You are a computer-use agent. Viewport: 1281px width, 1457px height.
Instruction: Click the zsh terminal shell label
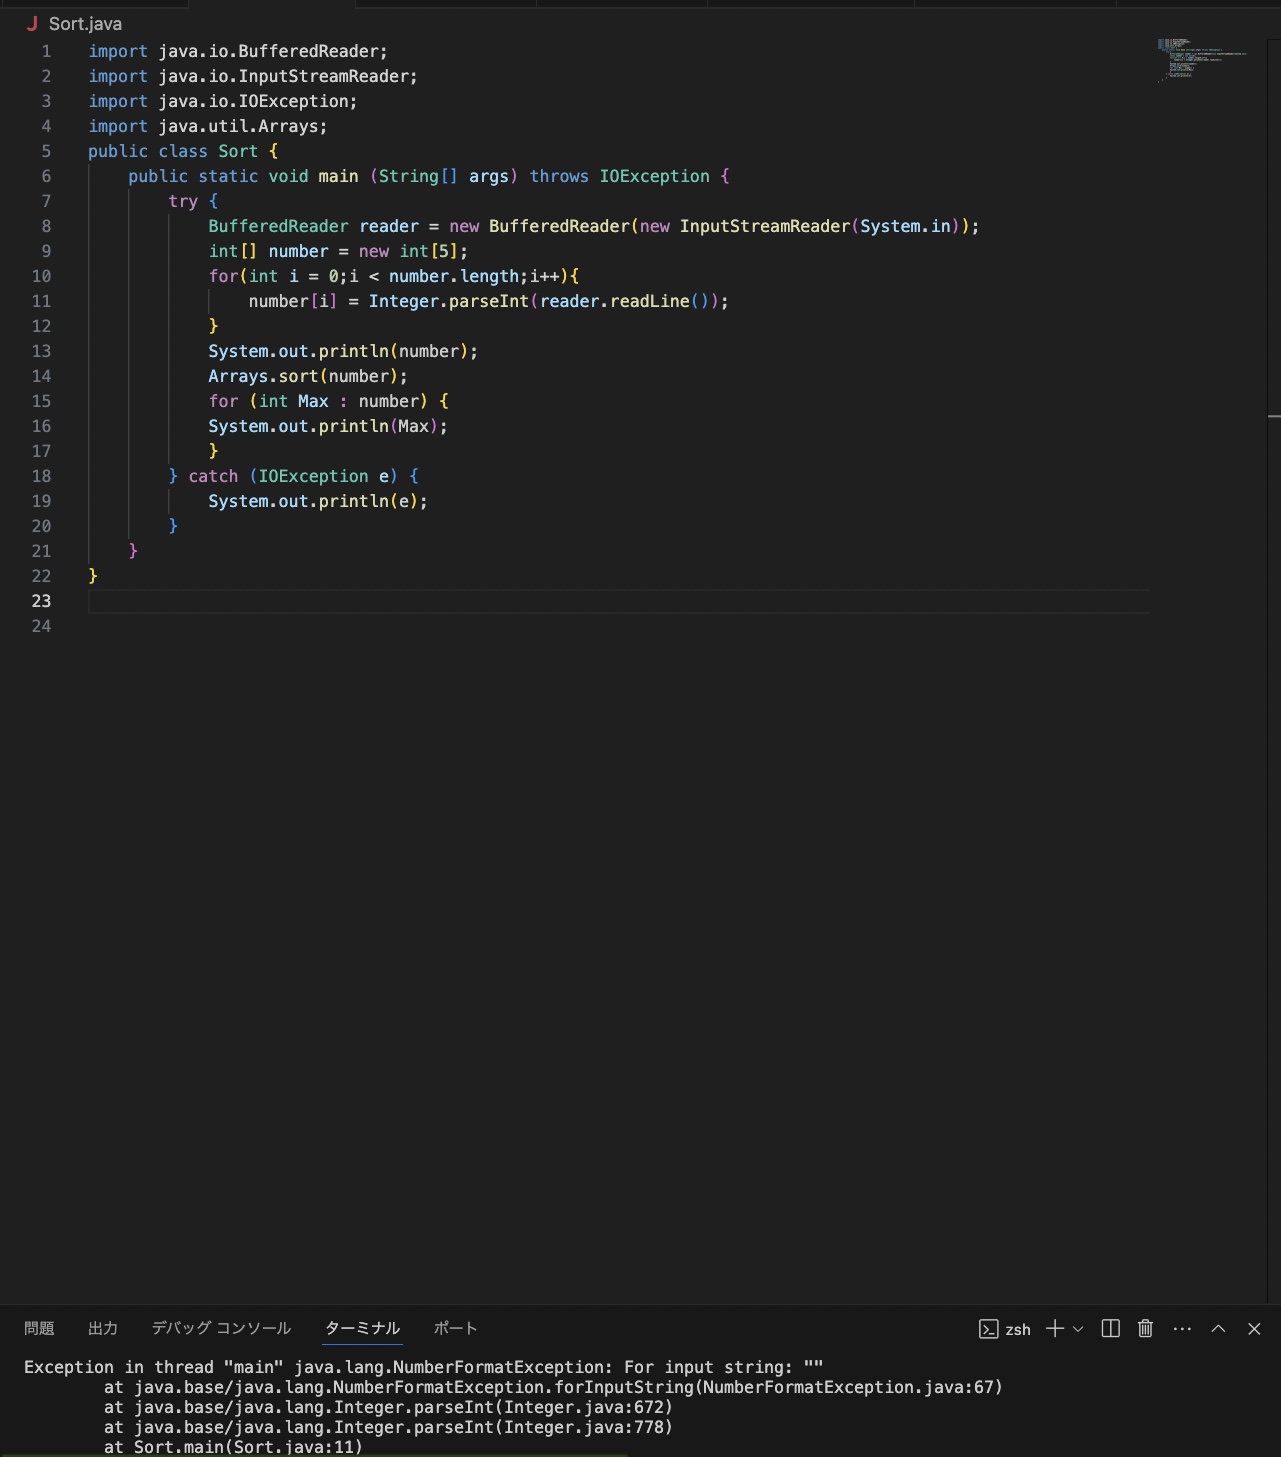(1018, 1329)
